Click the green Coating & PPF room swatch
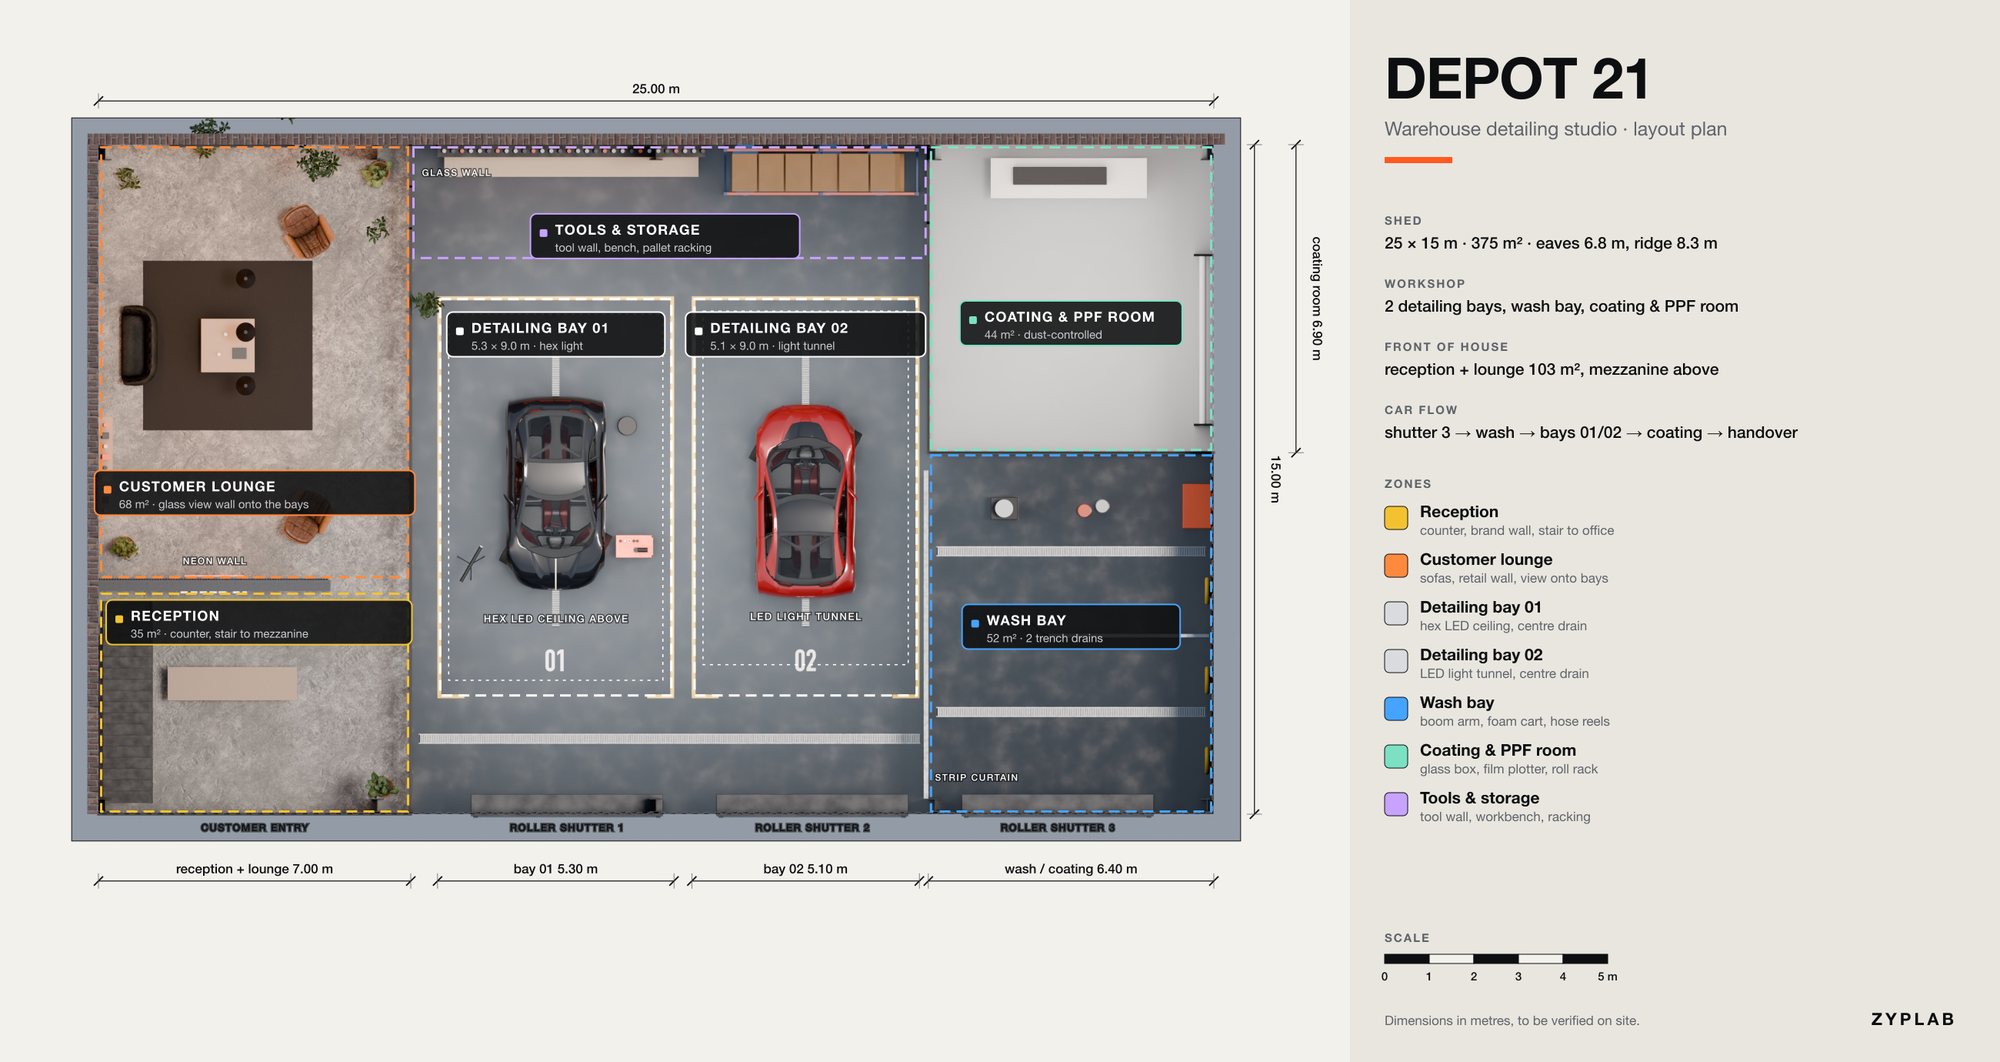 pos(1396,757)
